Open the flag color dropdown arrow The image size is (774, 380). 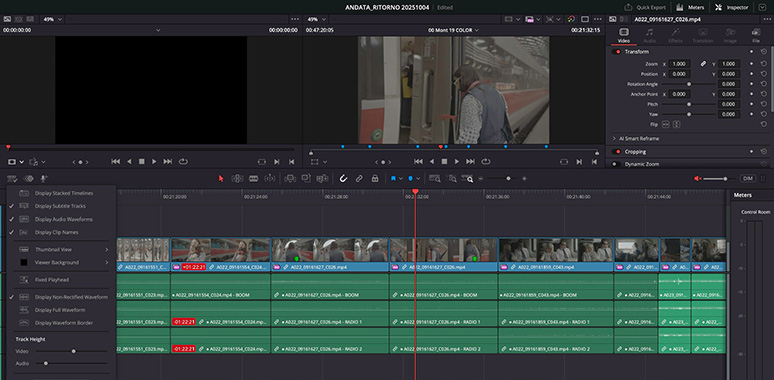400,178
